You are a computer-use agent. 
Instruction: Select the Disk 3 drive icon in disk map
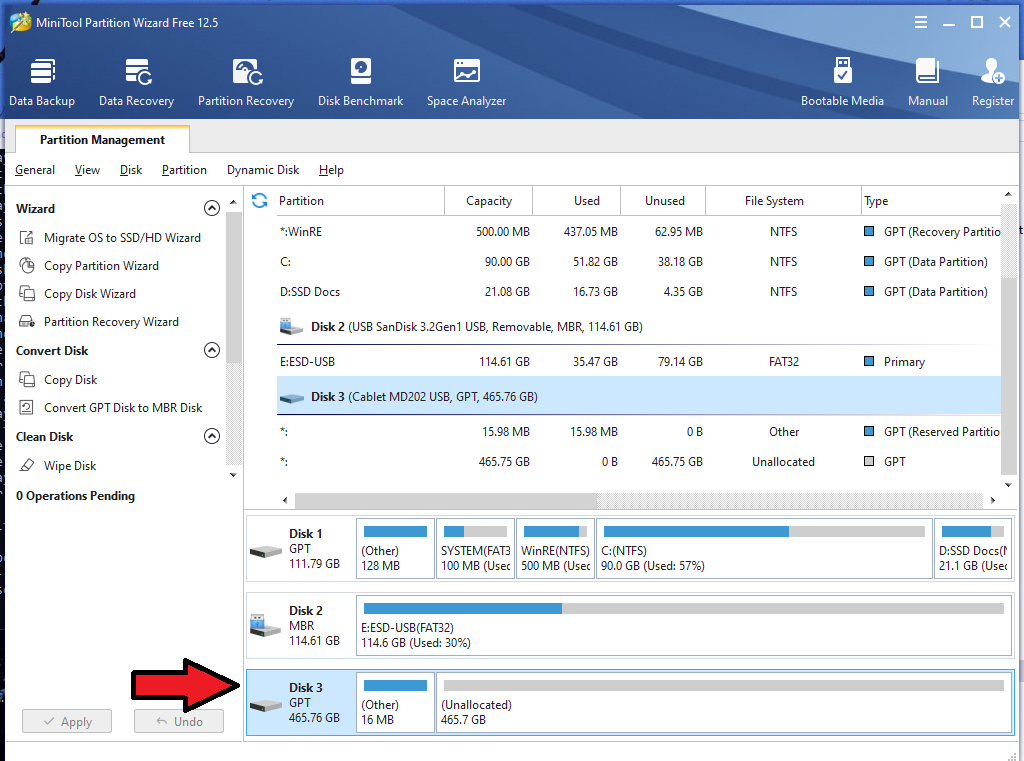[266, 706]
